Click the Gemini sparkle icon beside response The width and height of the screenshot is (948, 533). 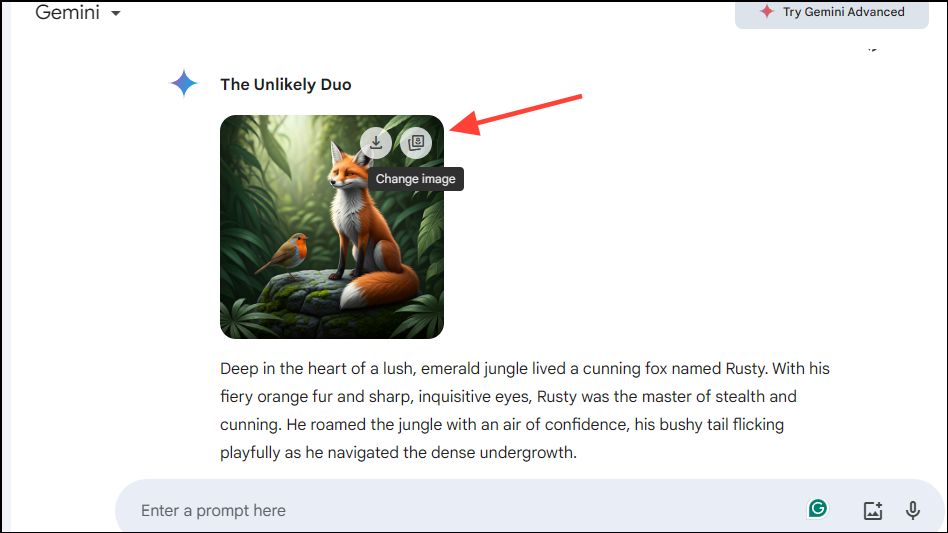click(x=183, y=83)
